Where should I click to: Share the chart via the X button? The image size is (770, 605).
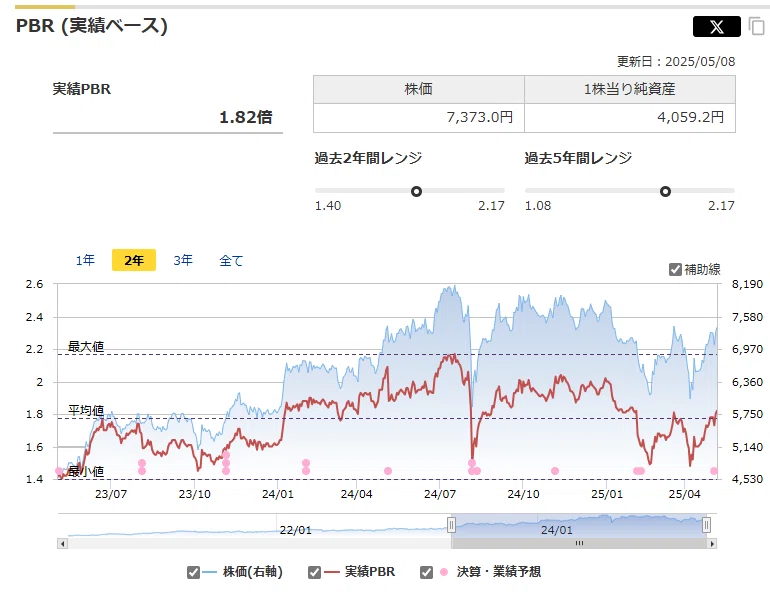click(x=716, y=27)
